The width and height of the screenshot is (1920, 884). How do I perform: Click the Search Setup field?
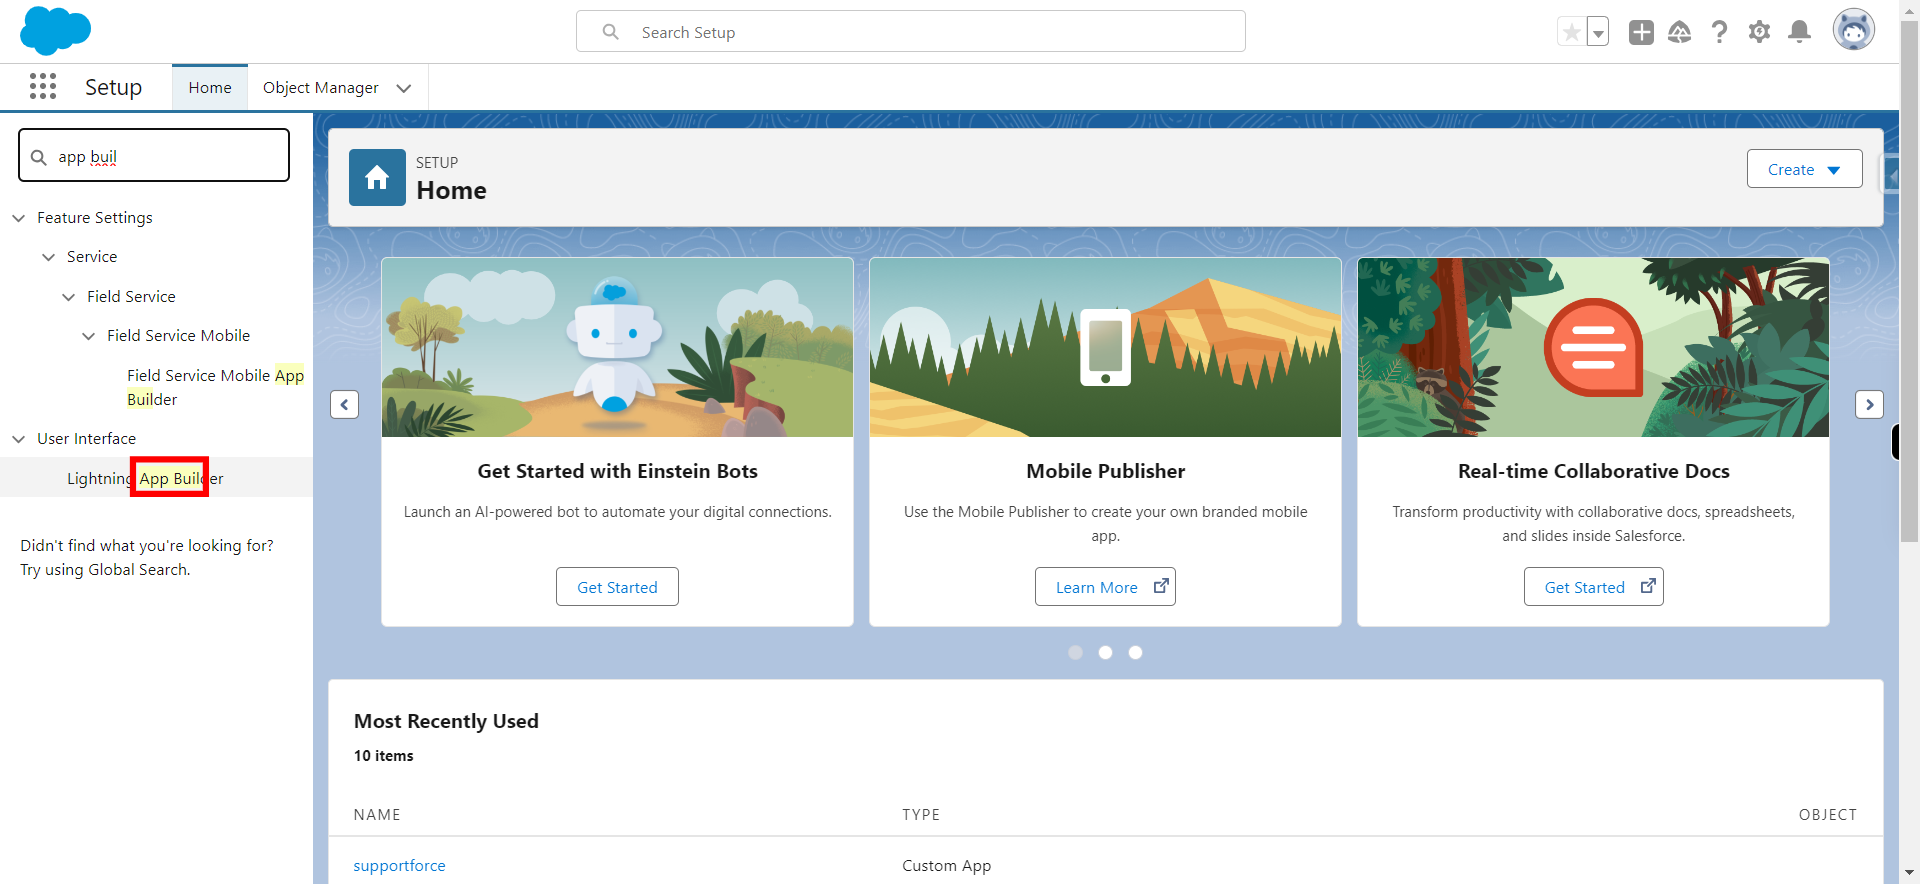pos(911,32)
